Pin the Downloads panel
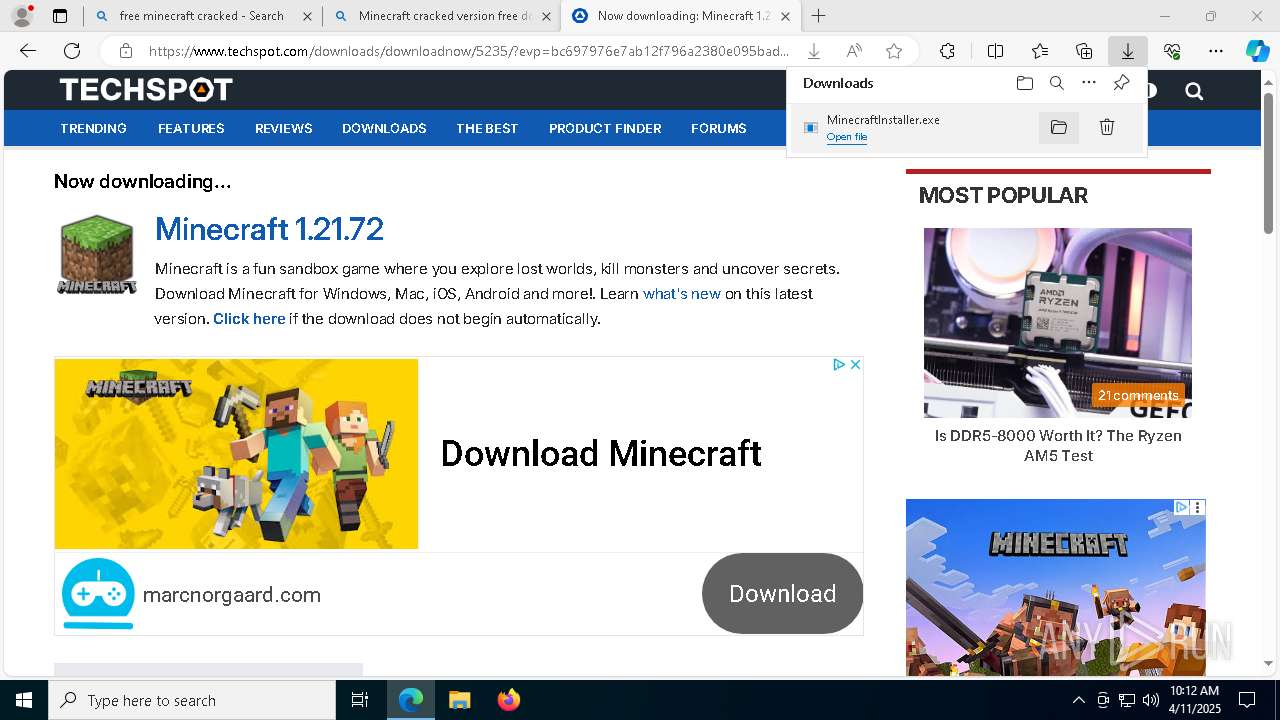Screen dimensions: 1280x720 pyautogui.click(x=1121, y=83)
